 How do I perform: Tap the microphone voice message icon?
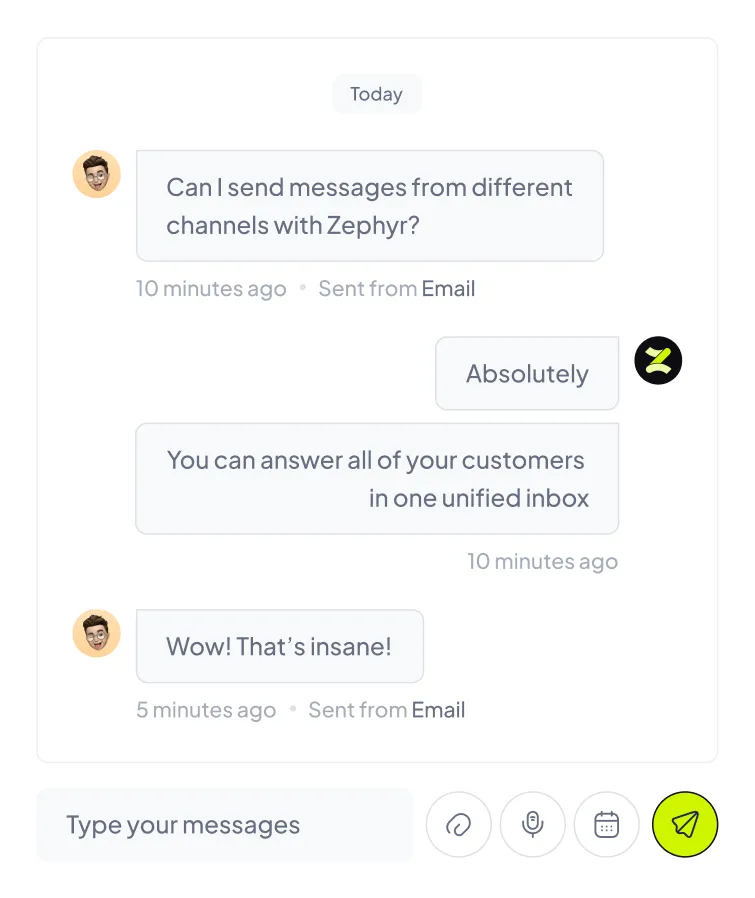click(x=533, y=825)
